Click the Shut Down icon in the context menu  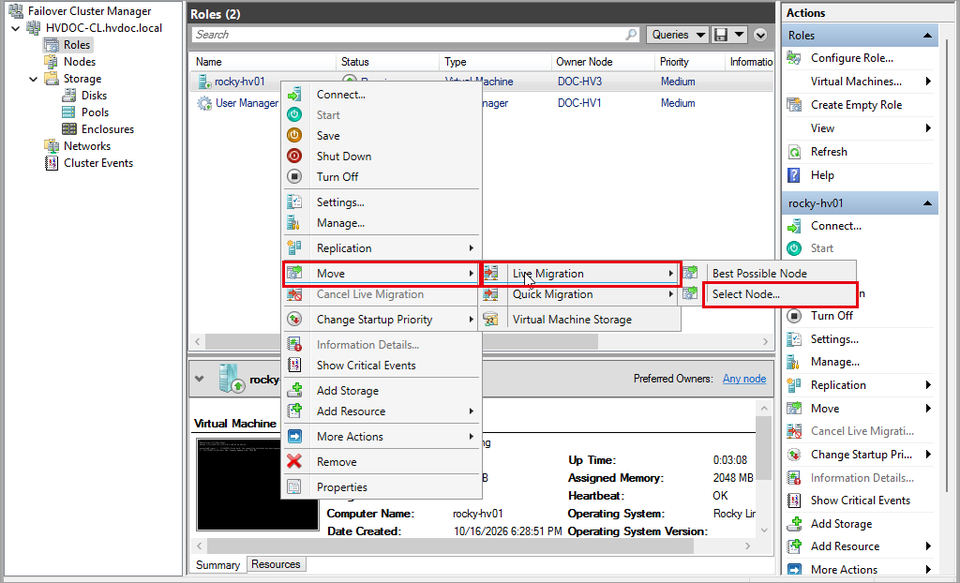294,156
